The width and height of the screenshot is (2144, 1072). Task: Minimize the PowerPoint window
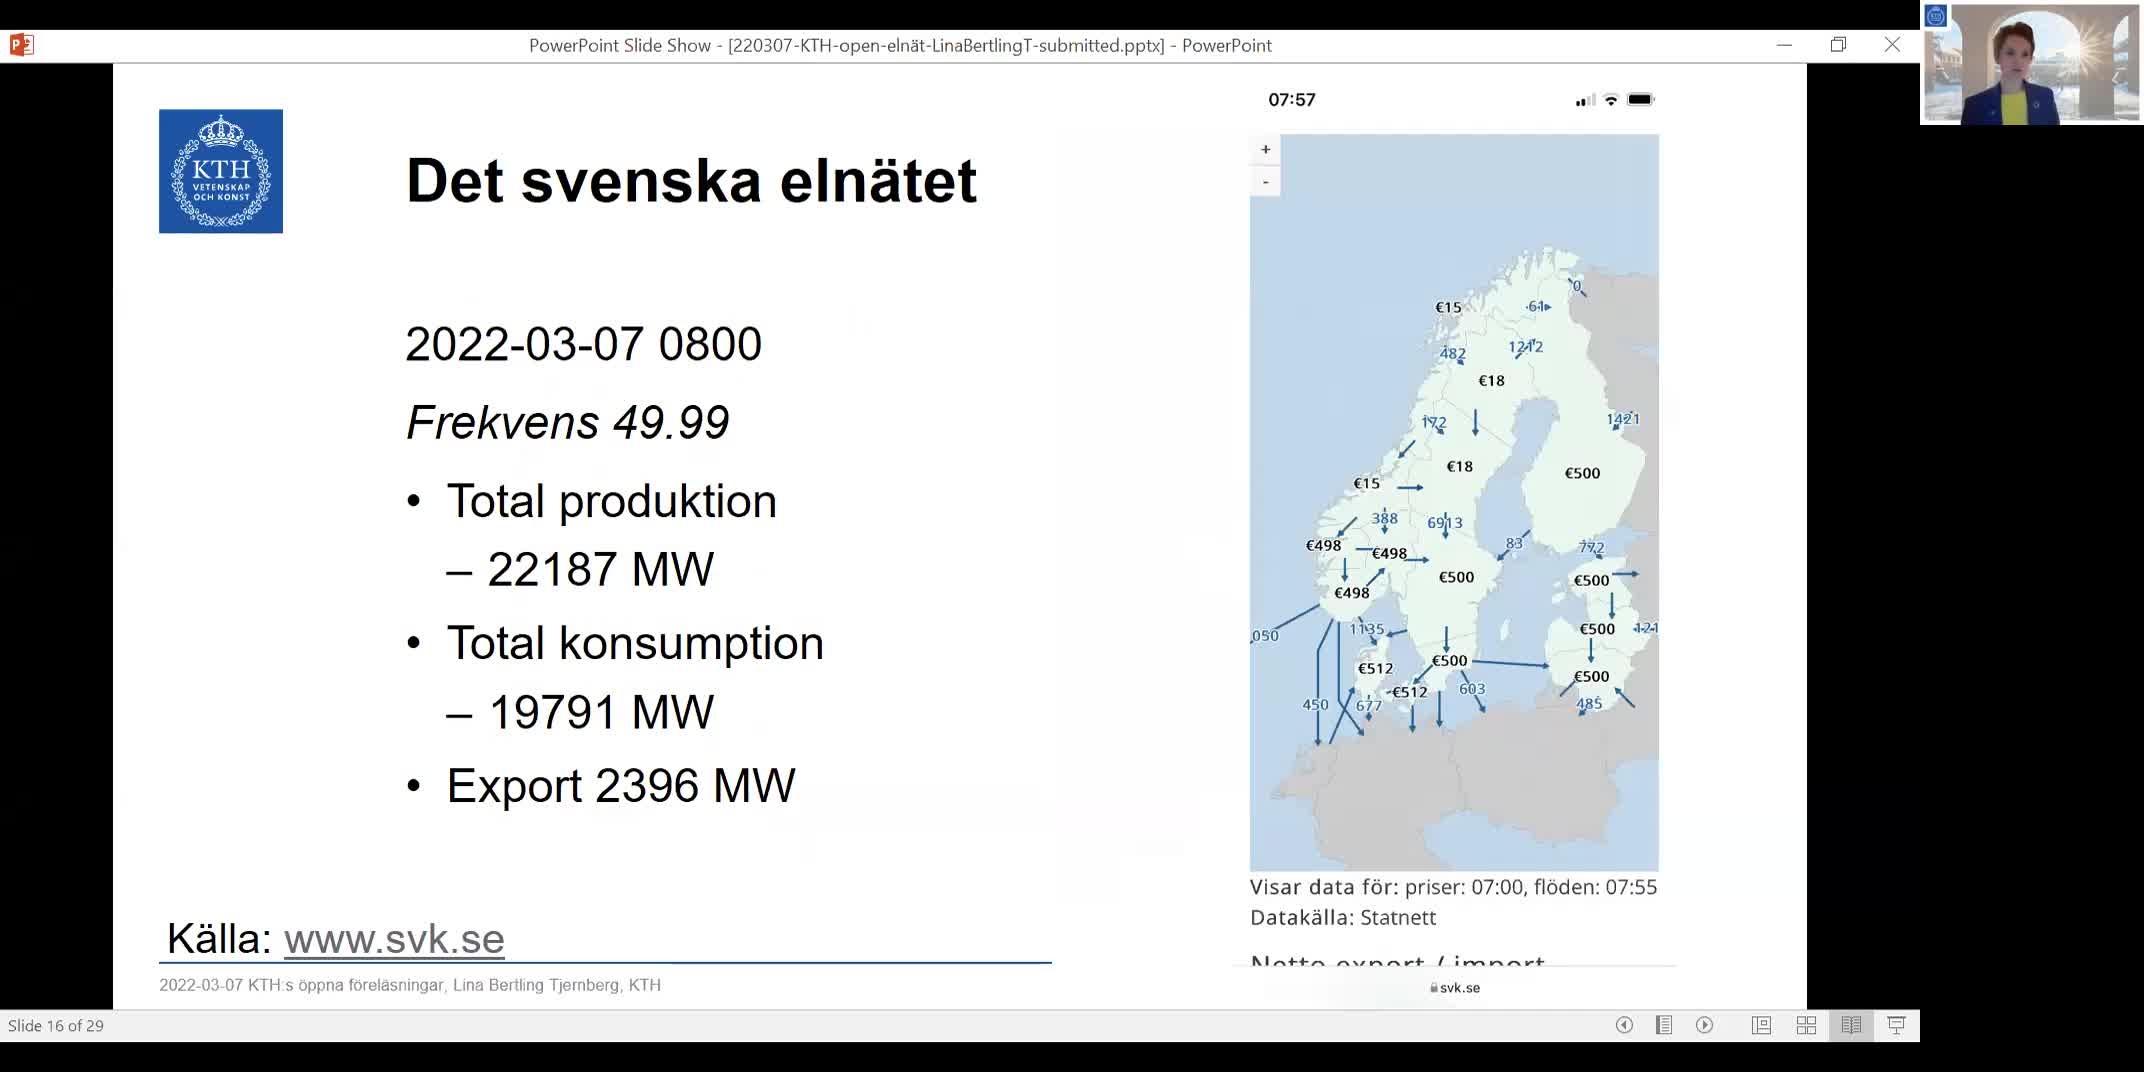[x=1784, y=45]
